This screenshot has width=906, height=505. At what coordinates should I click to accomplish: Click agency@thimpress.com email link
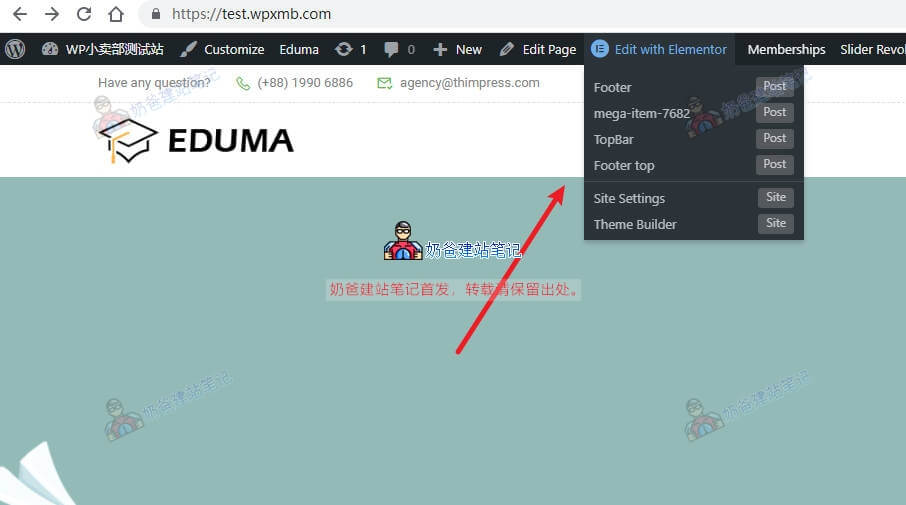tap(470, 83)
